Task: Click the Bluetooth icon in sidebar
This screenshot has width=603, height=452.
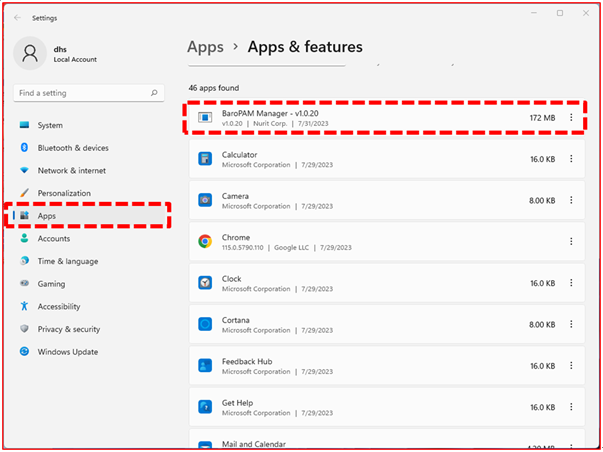Action: (24, 147)
